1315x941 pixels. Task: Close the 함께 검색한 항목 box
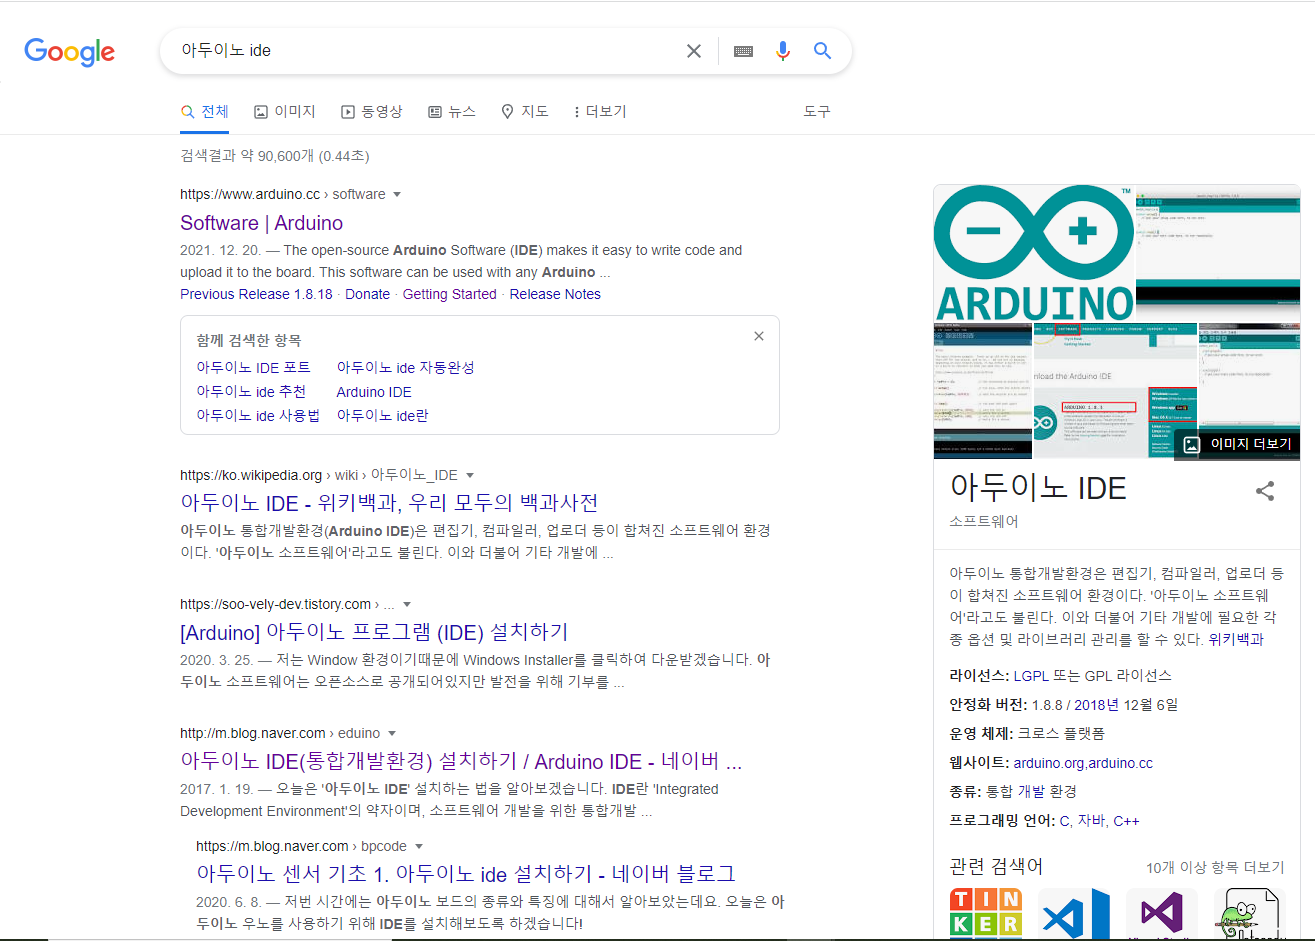tap(759, 336)
